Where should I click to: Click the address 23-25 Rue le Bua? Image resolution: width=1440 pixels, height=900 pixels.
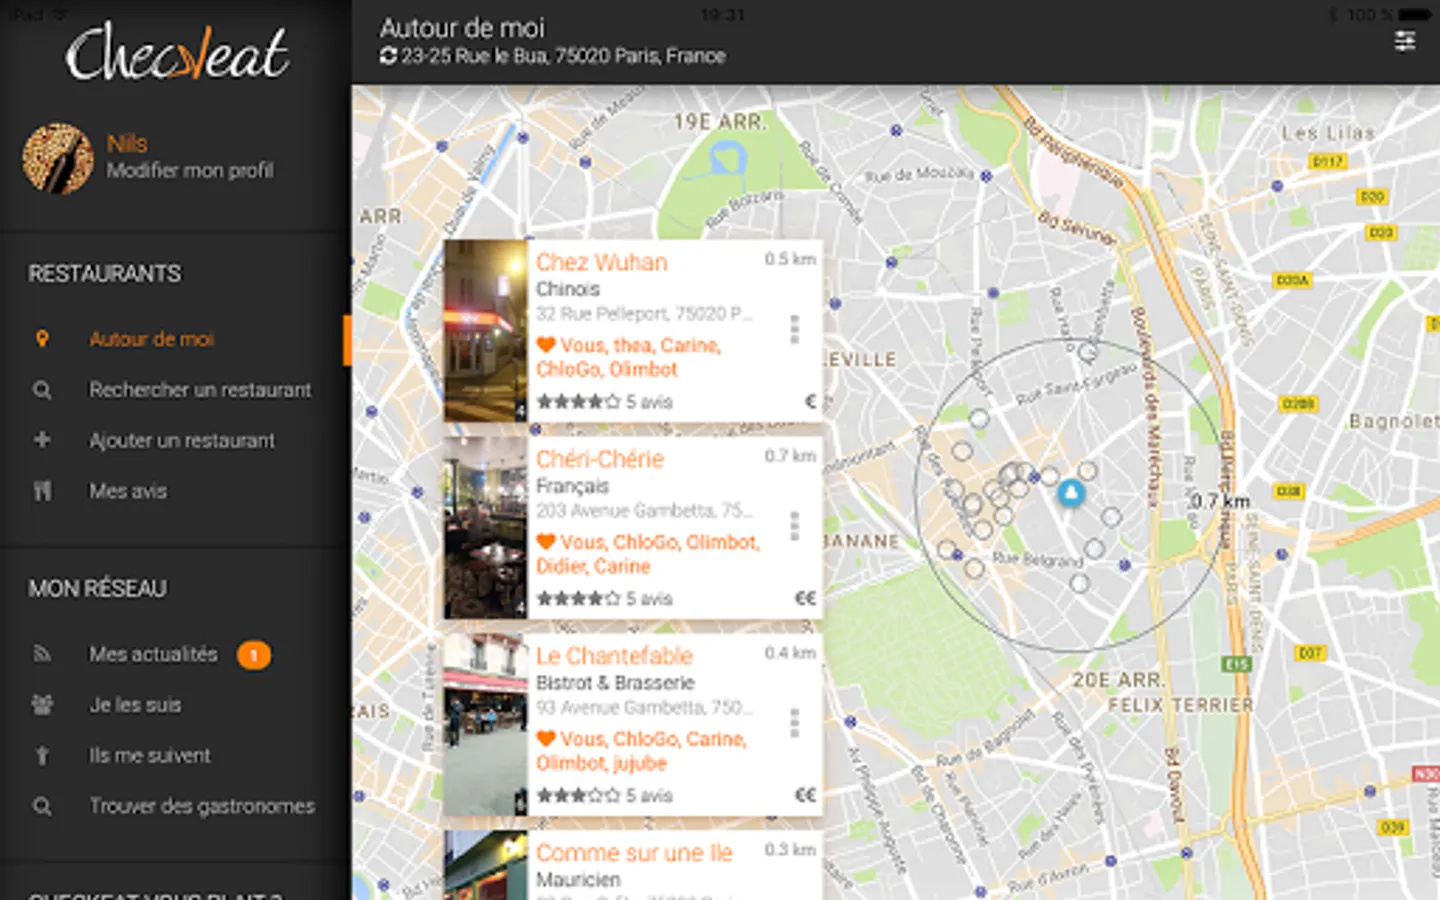pos(563,56)
